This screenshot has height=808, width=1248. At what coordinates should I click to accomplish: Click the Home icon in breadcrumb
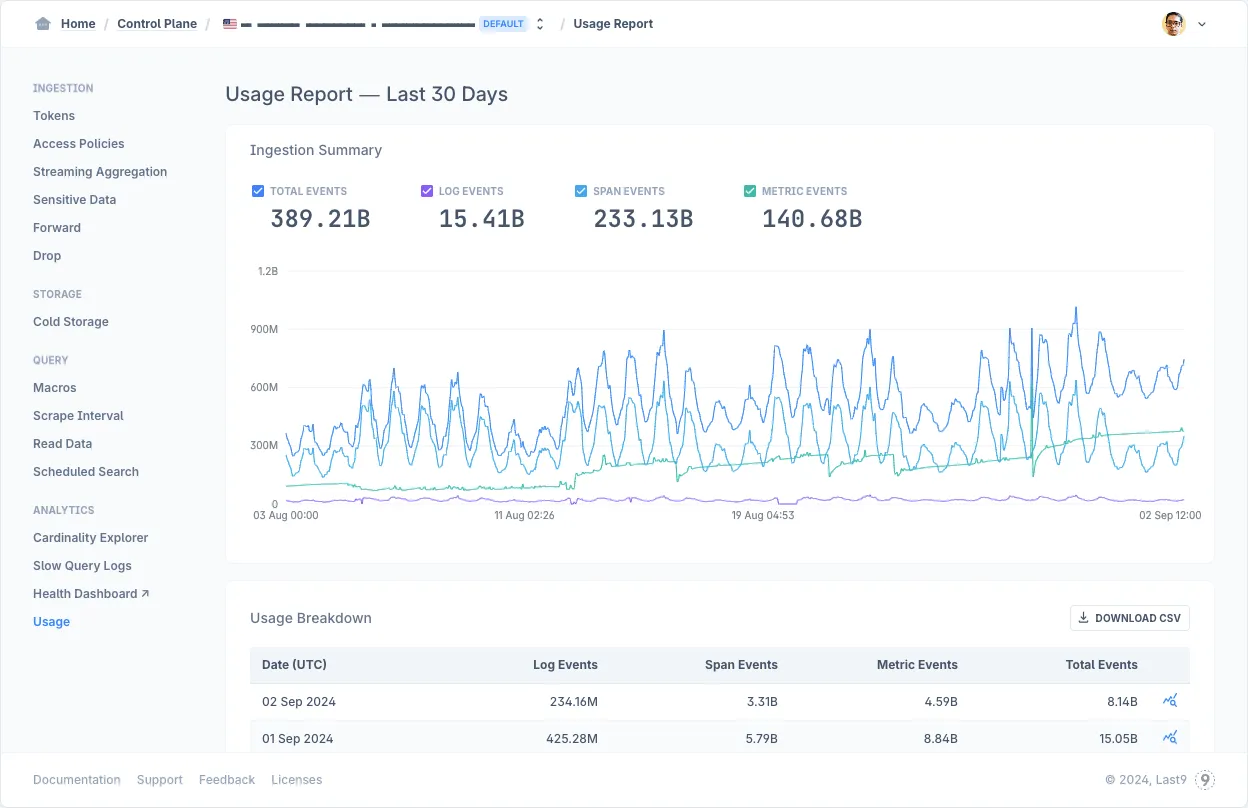43,24
